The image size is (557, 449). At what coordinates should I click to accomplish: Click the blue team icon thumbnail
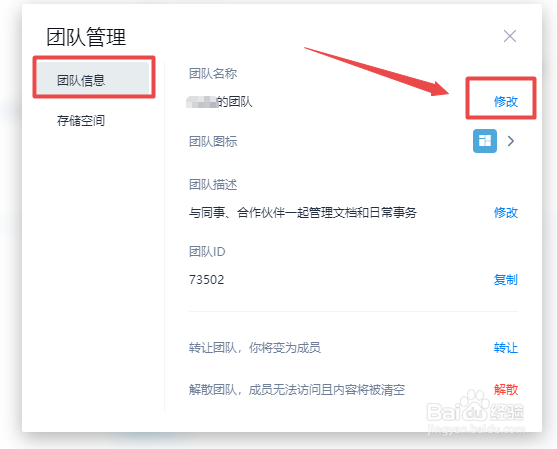pyautogui.click(x=485, y=141)
